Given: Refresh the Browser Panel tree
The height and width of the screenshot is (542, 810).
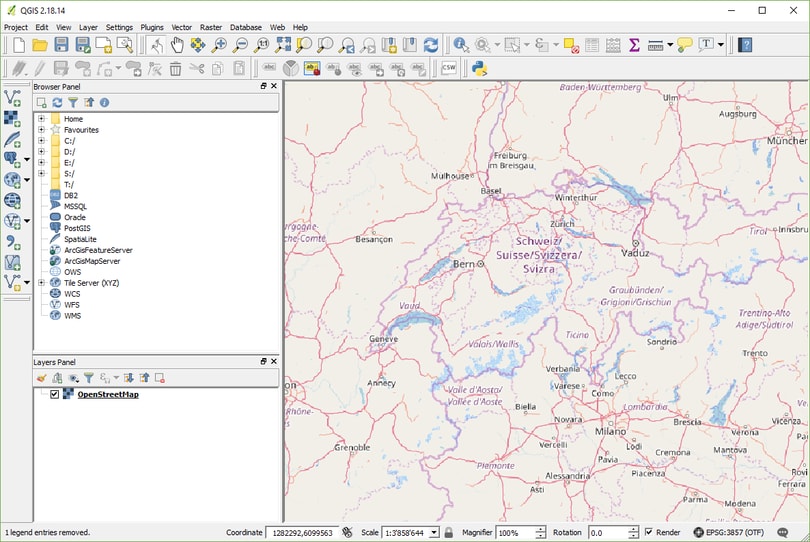Looking at the screenshot, I should pos(57,103).
